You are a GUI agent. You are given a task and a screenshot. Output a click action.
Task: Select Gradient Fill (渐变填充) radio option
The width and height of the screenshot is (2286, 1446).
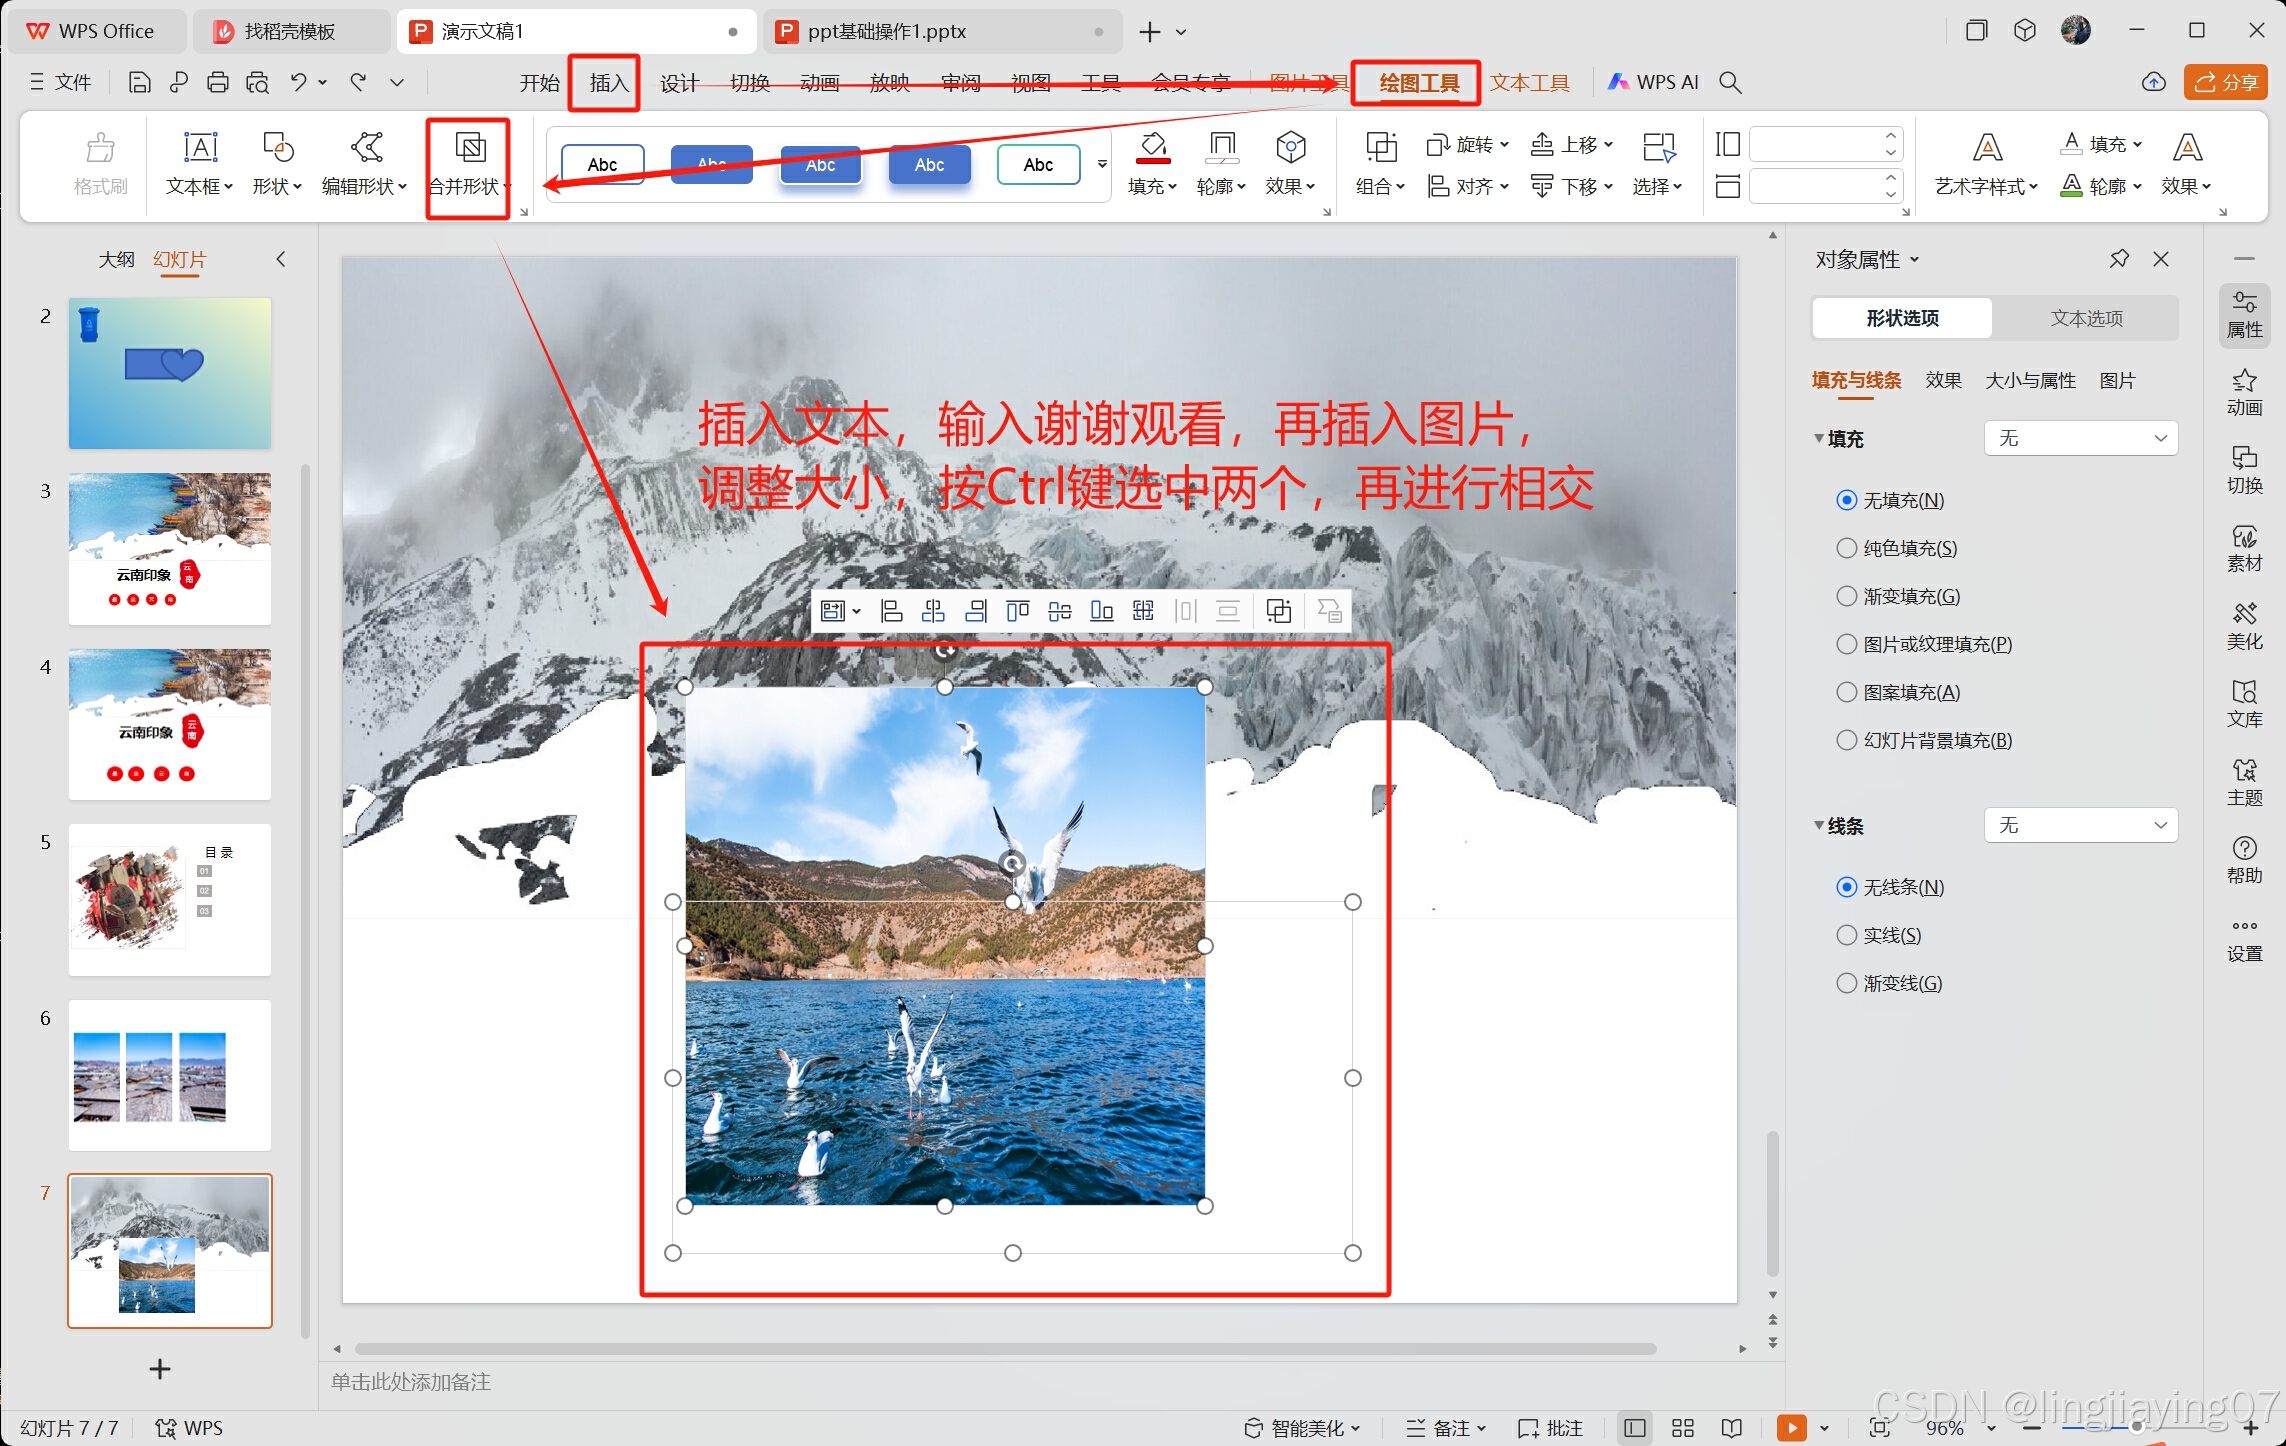coord(1846,596)
